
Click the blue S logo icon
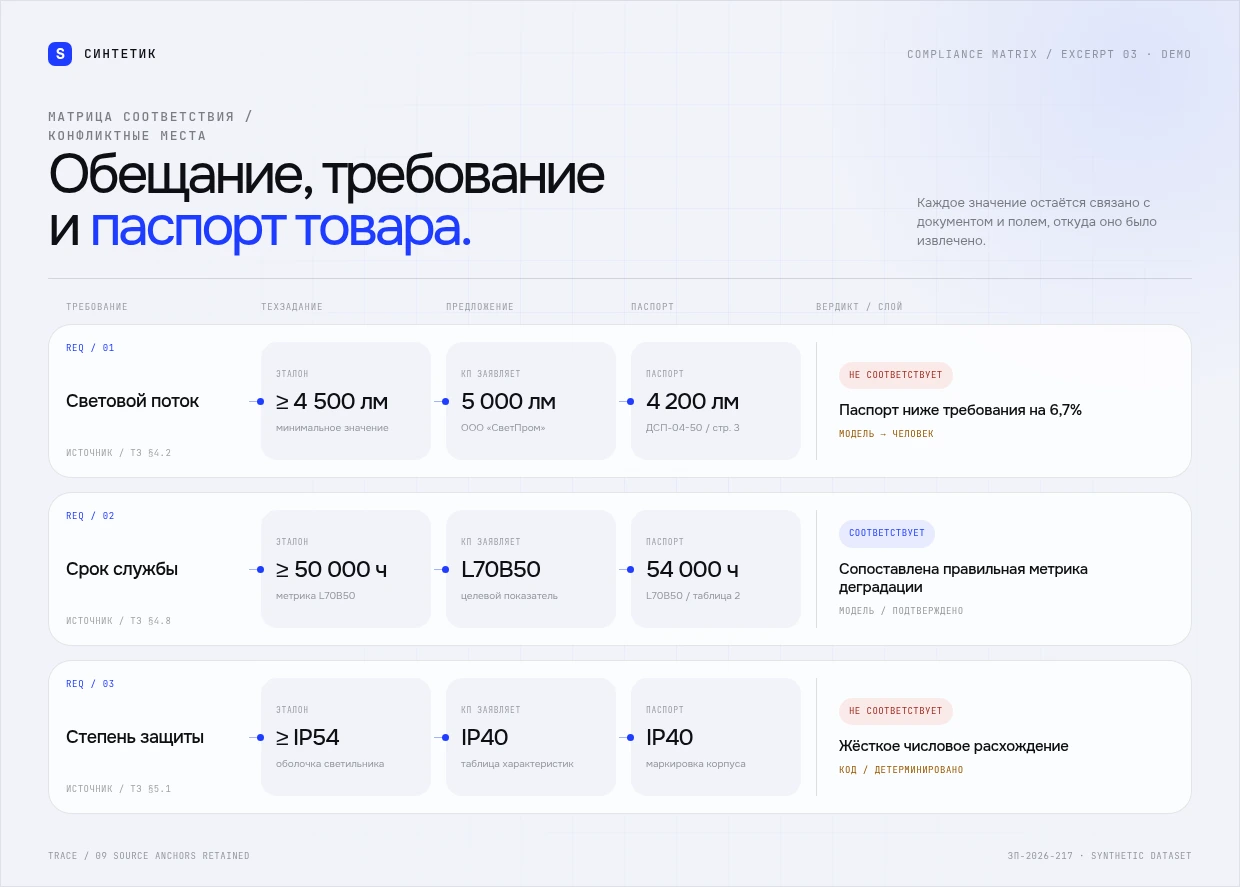point(60,54)
